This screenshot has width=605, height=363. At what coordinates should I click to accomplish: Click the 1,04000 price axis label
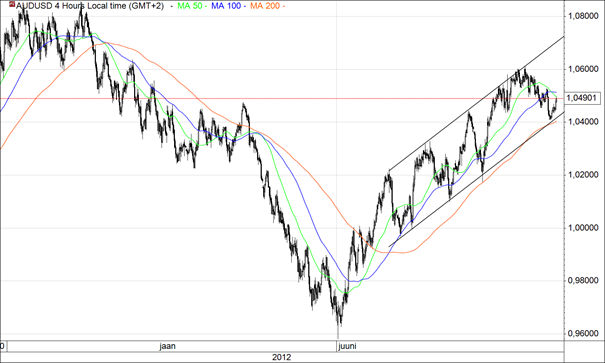[x=583, y=122]
